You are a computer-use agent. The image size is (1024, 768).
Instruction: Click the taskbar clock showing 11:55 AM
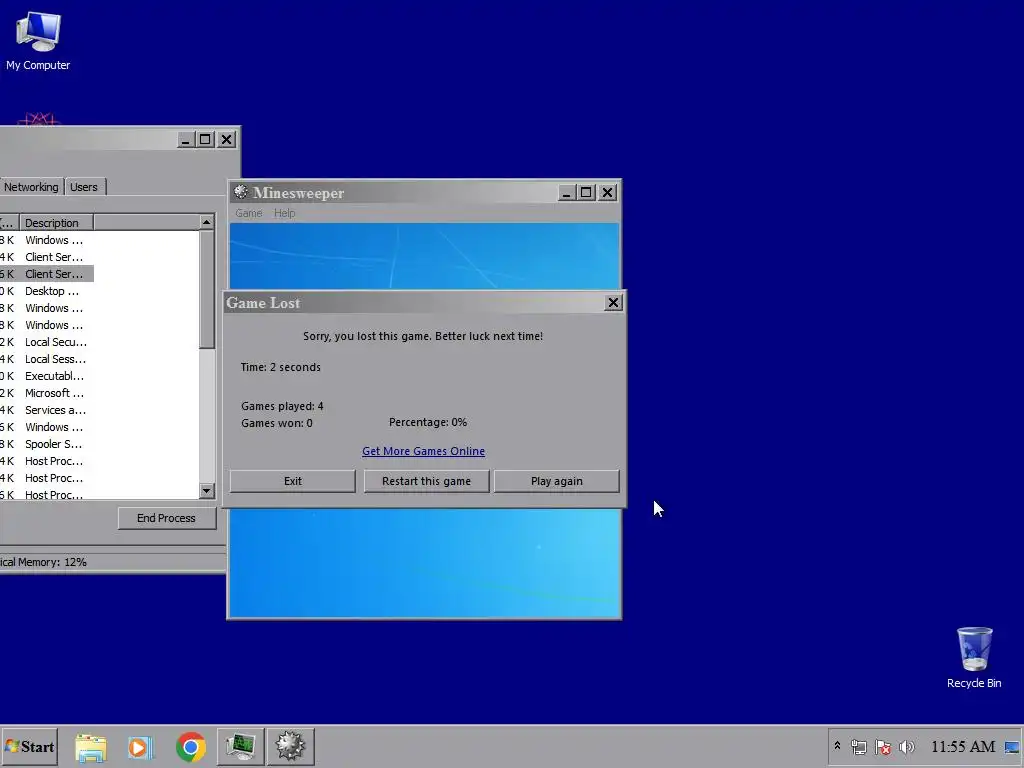pos(963,746)
